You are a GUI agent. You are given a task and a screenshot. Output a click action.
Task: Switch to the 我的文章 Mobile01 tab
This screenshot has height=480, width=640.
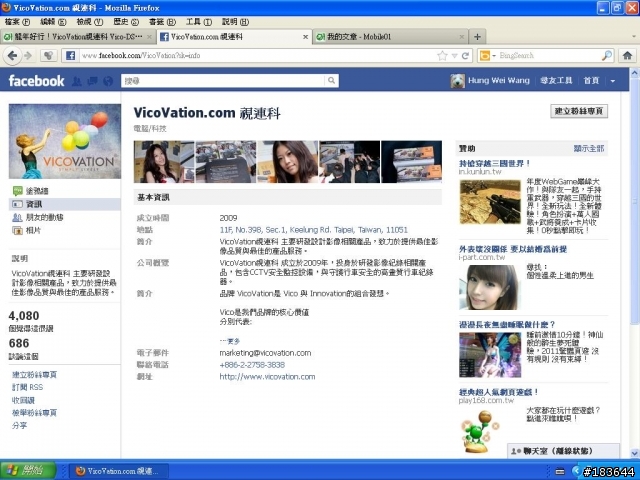[391, 37]
